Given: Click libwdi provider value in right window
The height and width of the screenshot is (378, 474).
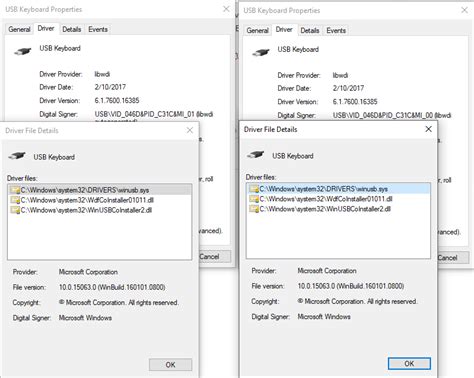Looking at the screenshot, I should click(x=340, y=75).
